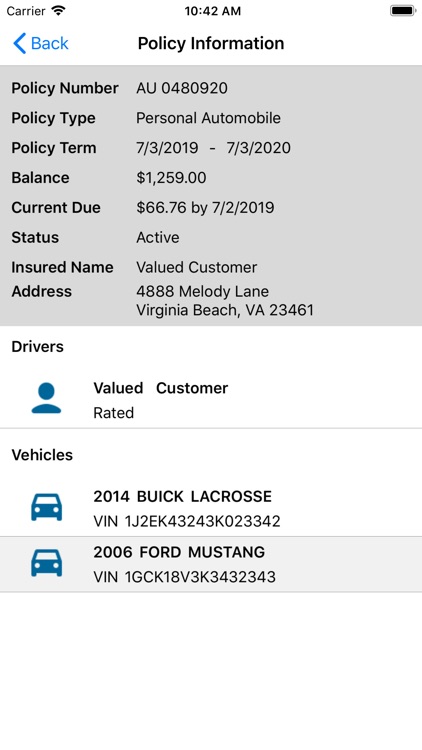Screen dimensions: 422x750
Task: Tap the Ford Mustang car icon
Action: pyautogui.click(x=46, y=563)
